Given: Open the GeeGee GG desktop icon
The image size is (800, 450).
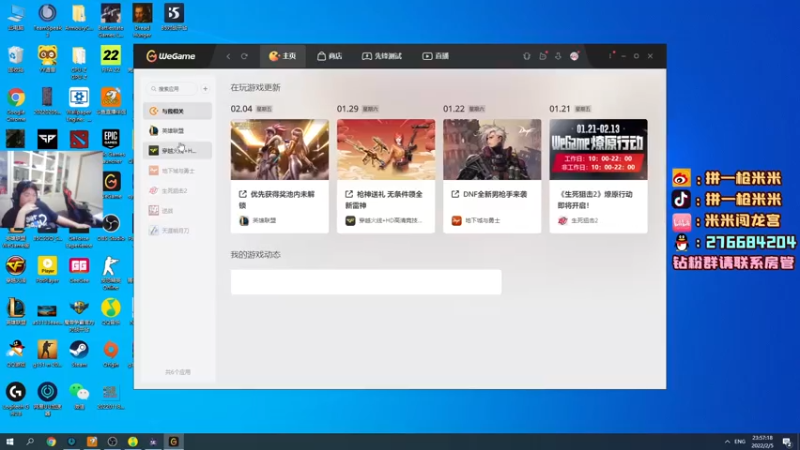Looking at the screenshot, I should coord(79,269).
